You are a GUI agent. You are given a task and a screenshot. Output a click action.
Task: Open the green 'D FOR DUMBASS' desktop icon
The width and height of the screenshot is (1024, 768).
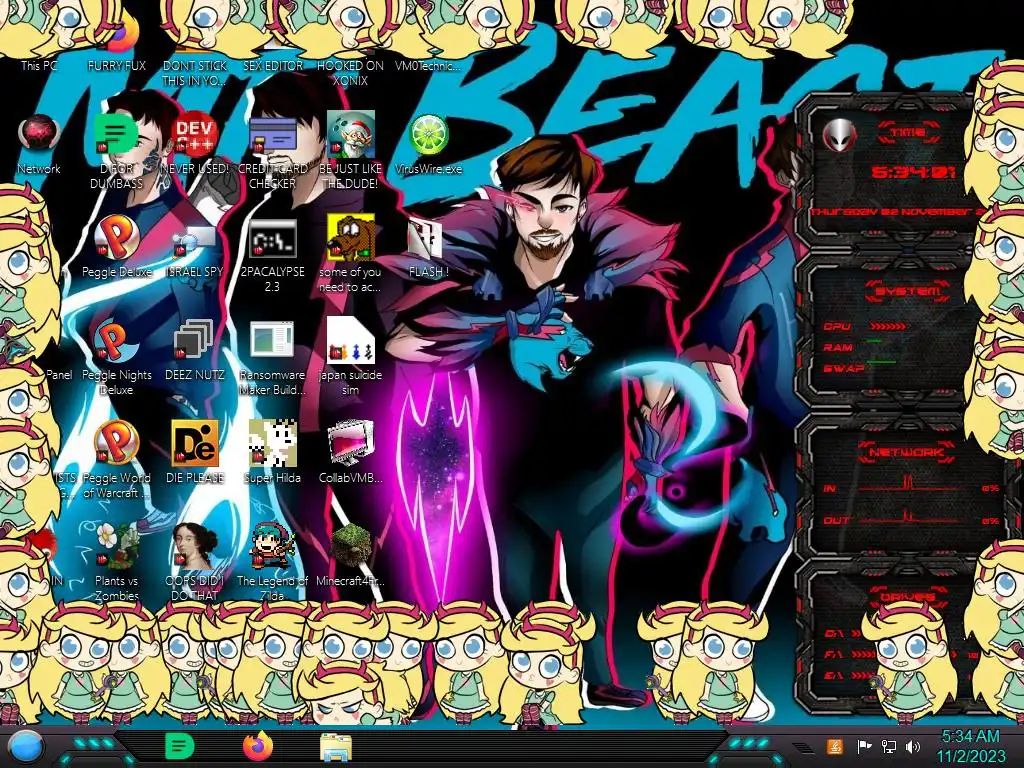116,134
